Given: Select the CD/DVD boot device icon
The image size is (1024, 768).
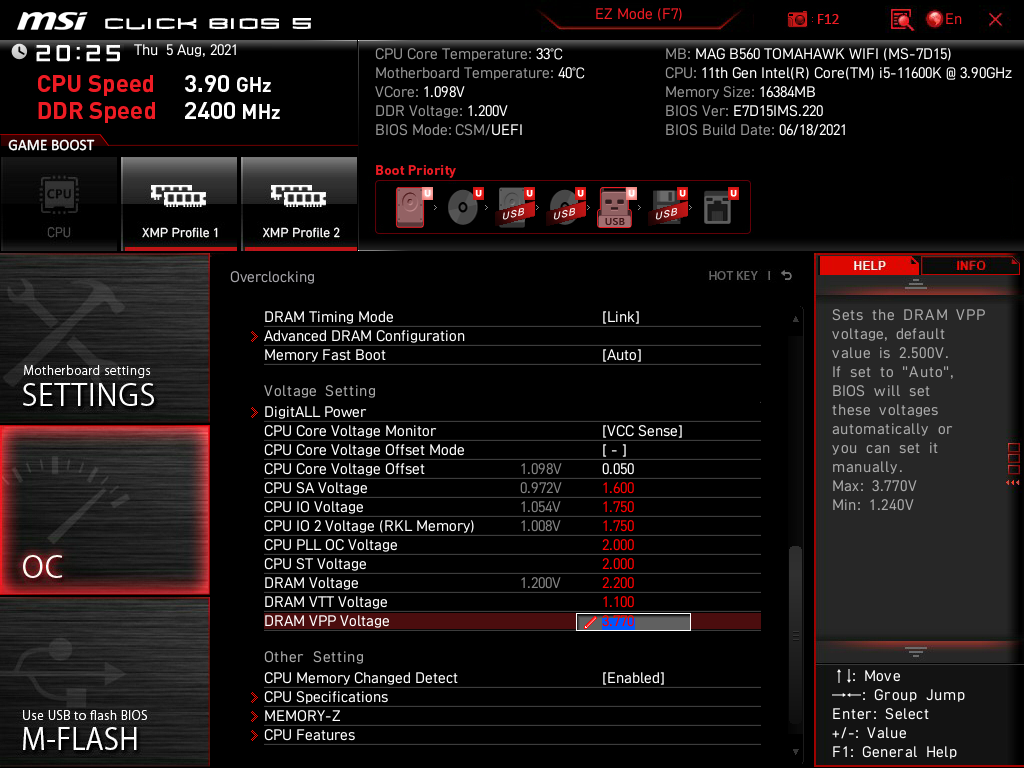Looking at the screenshot, I should pyautogui.click(x=464, y=207).
